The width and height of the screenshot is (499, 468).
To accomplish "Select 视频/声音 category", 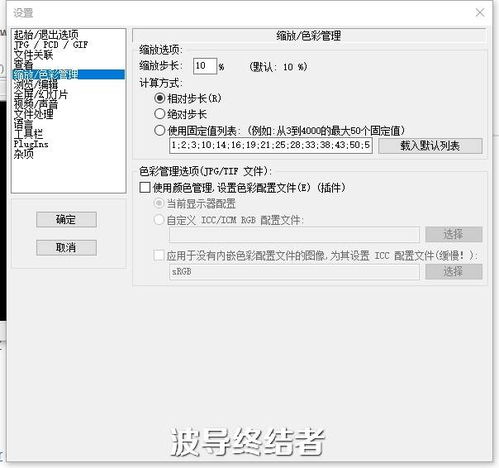I will pyautogui.click(x=36, y=104).
